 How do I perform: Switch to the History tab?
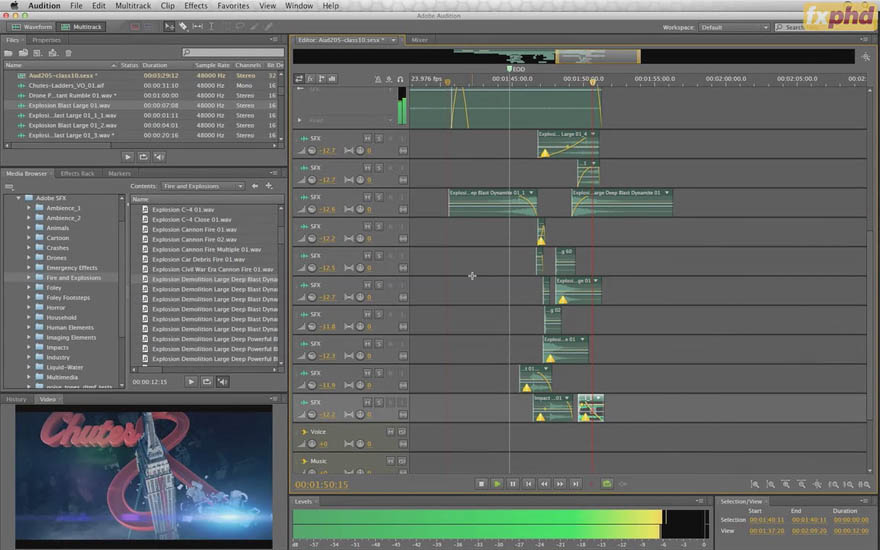pos(16,399)
